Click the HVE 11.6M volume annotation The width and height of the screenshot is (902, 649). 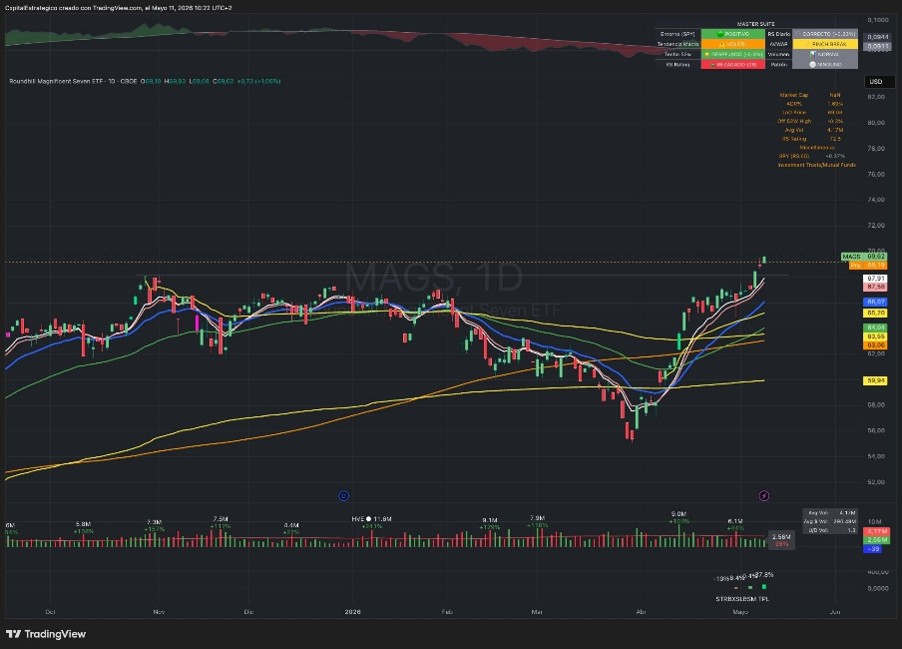(372, 519)
